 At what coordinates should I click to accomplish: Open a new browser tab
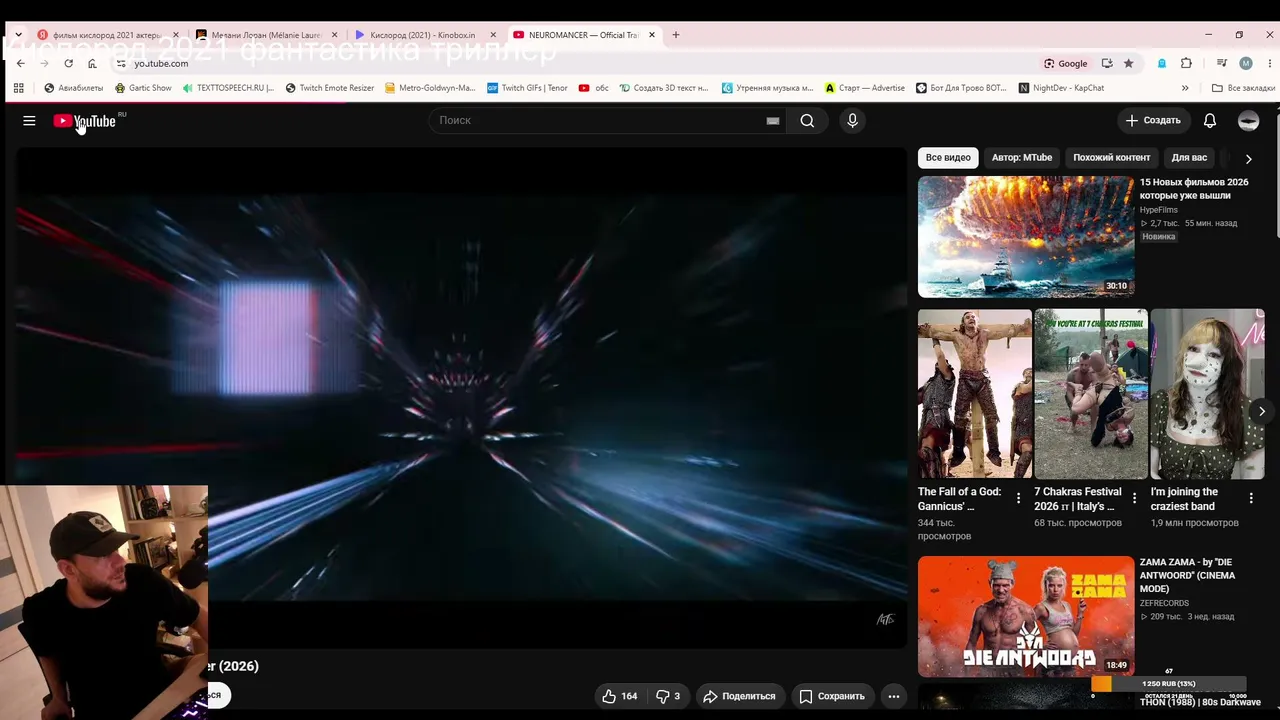(676, 35)
